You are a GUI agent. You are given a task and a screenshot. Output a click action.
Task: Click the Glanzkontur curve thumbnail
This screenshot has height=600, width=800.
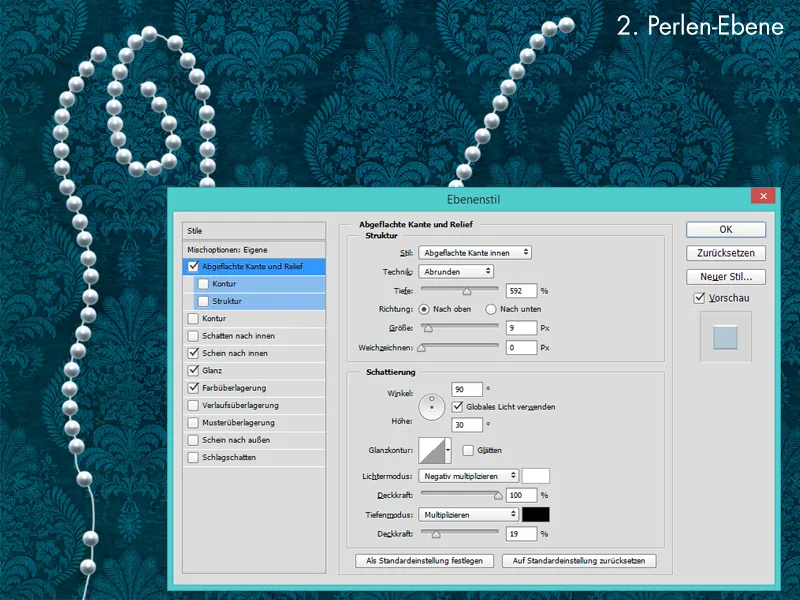coord(432,451)
